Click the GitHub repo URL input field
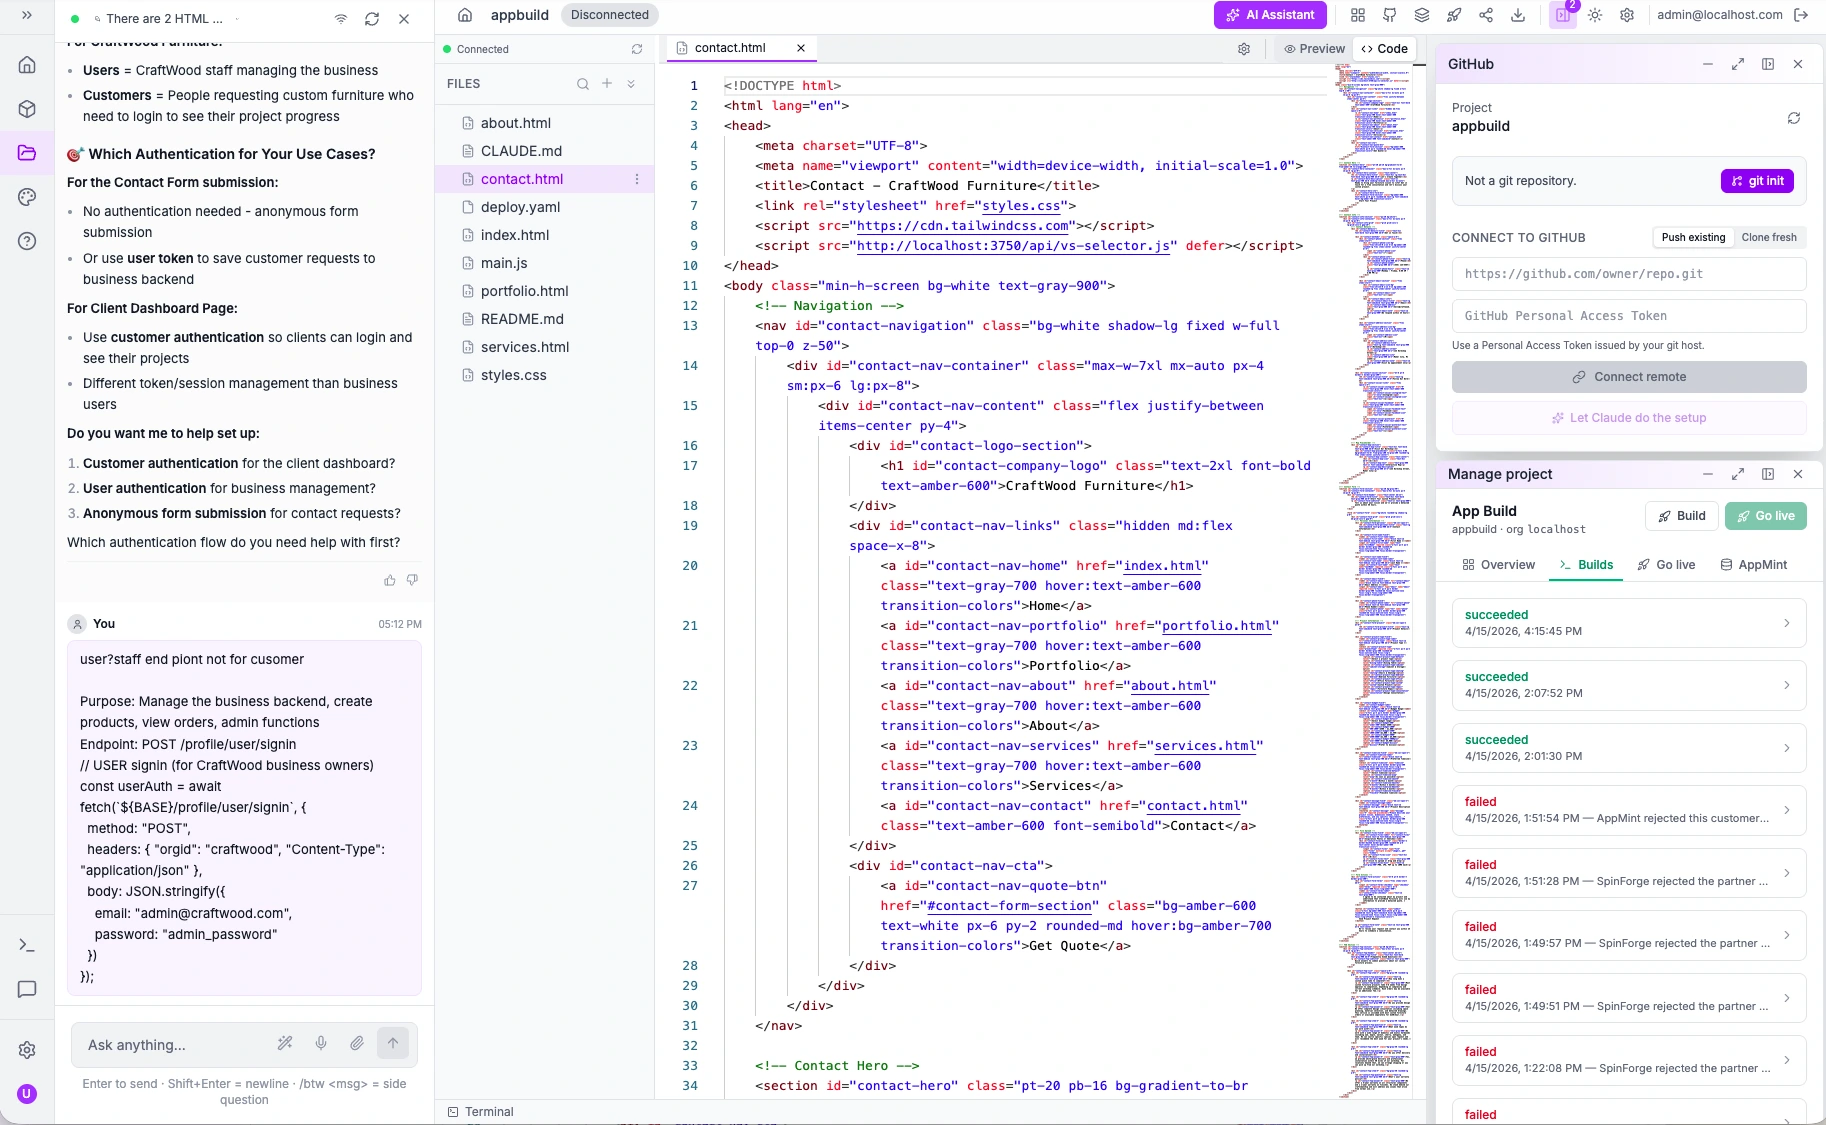This screenshot has width=1826, height=1125. point(1629,274)
